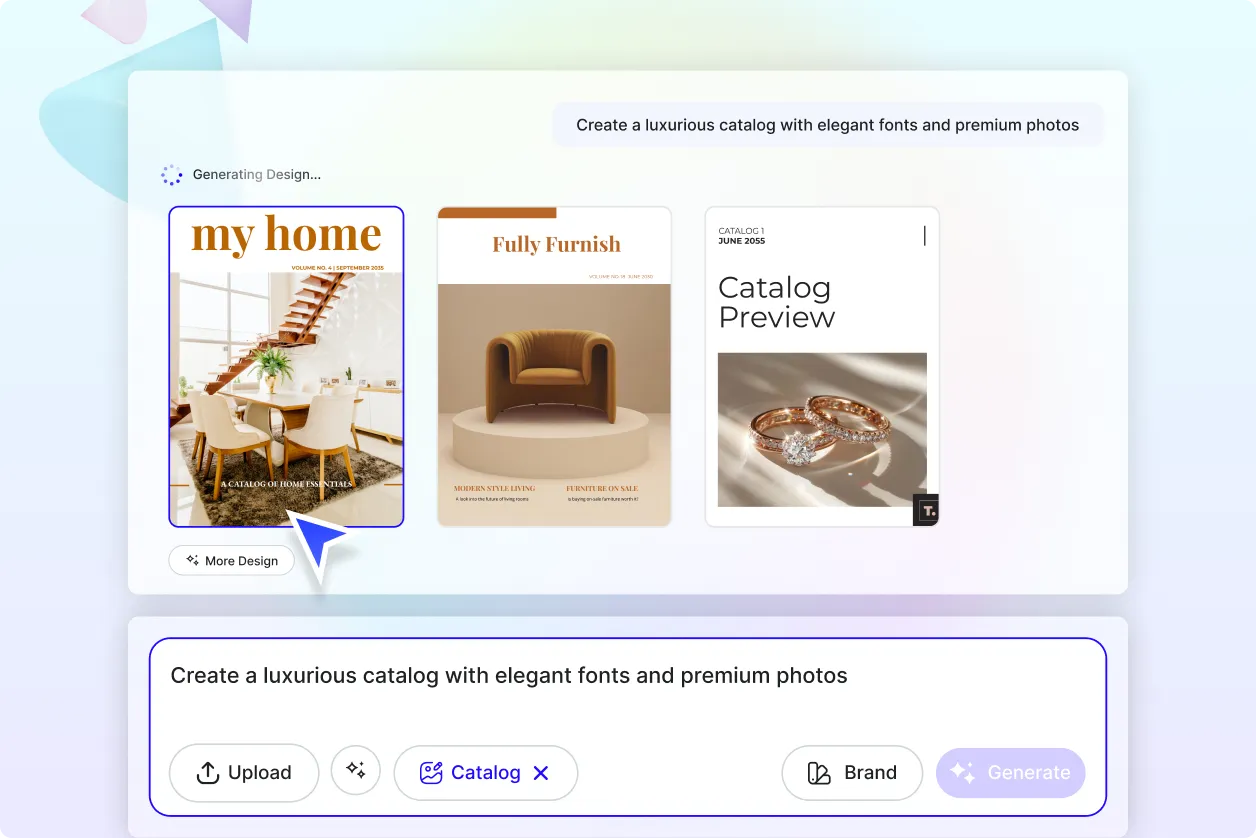Open the Brand button

click(x=852, y=772)
